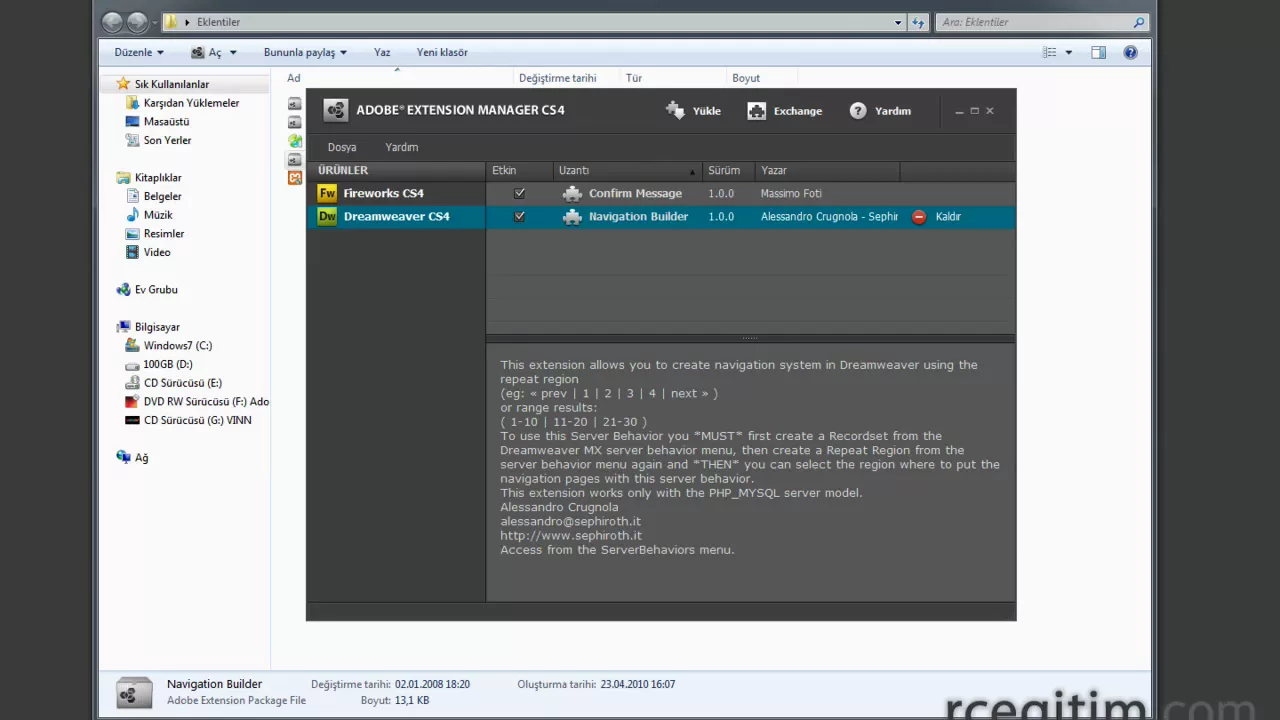This screenshot has height=720, width=1280.
Task: Click the Fireworks CS4 Fw icon
Action: click(327, 193)
